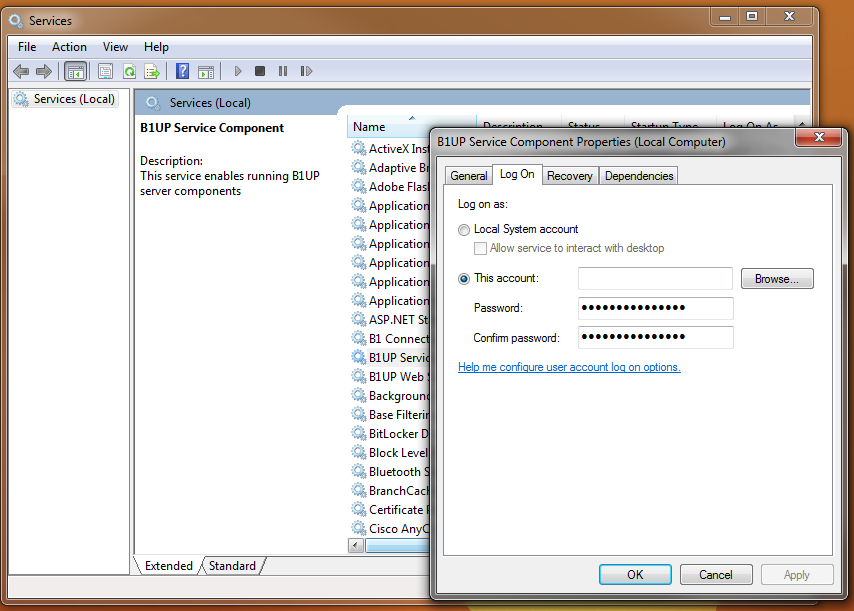This screenshot has height=611, width=854.
Task: Open the File menu
Action: tap(27, 47)
